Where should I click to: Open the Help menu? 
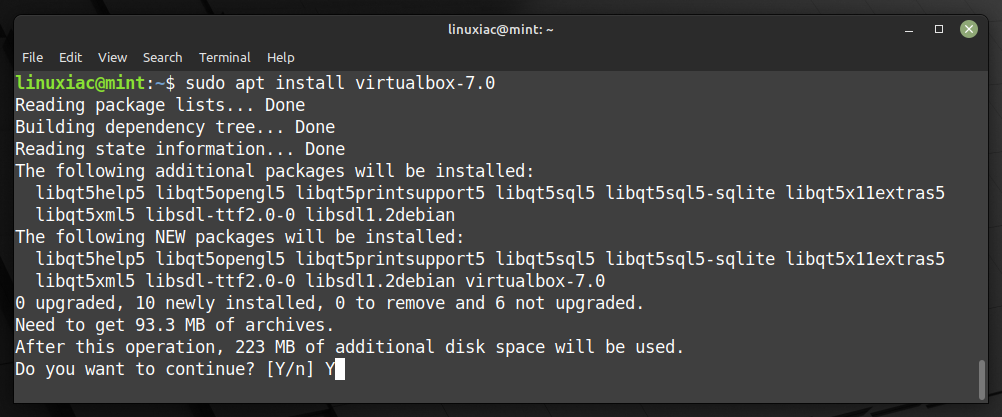281,57
